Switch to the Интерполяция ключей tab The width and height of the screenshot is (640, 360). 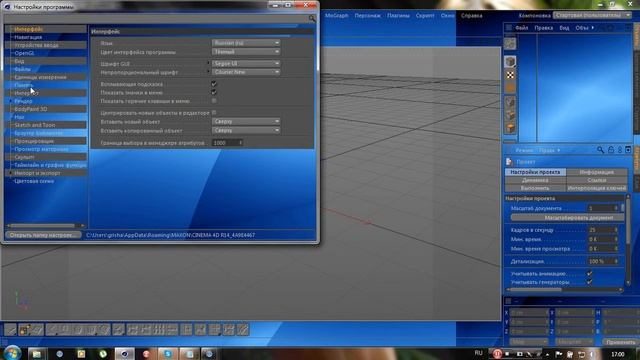(x=596, y=188)
